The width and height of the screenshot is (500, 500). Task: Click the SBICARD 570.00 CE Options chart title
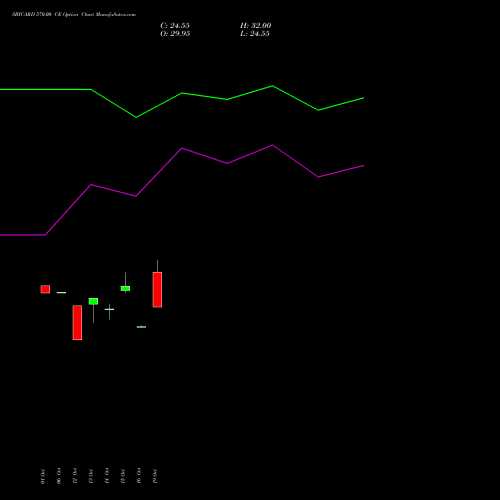click(x=74, y=15)
